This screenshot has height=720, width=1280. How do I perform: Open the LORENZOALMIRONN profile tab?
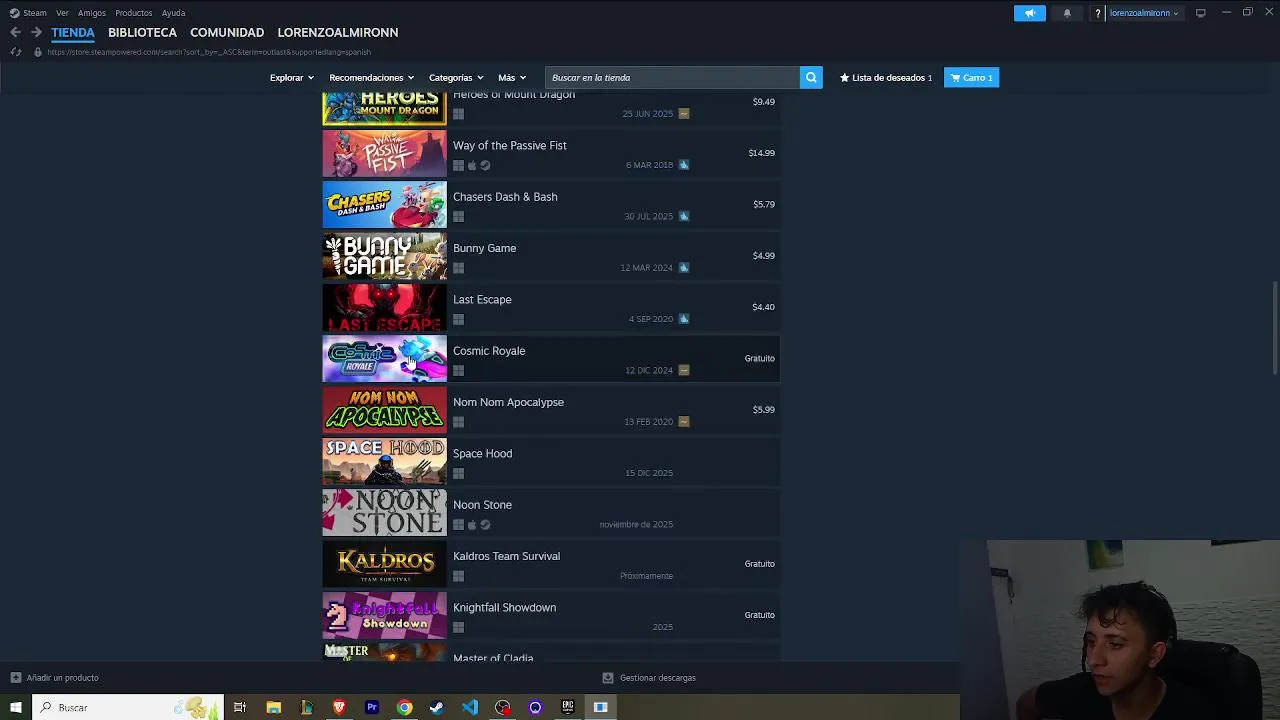click(338, 32)
